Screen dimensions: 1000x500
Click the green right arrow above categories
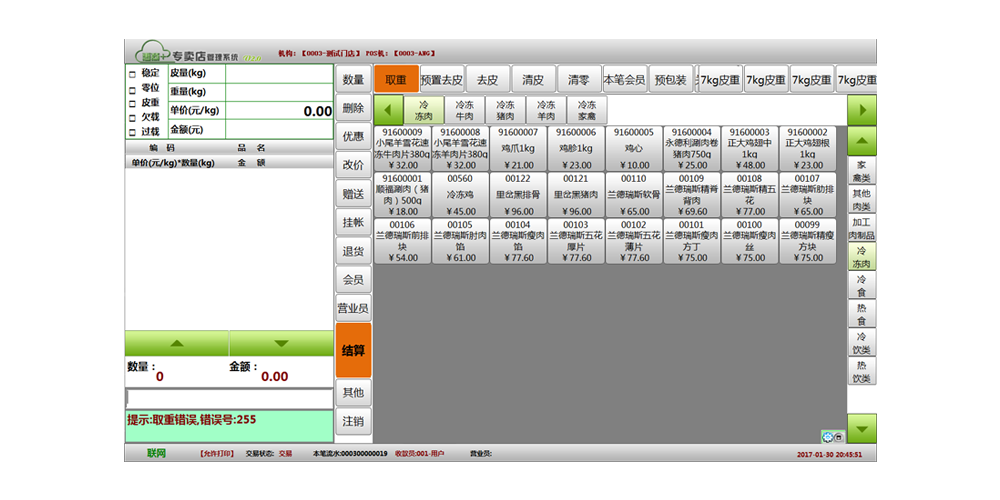[x=862, y=110]
